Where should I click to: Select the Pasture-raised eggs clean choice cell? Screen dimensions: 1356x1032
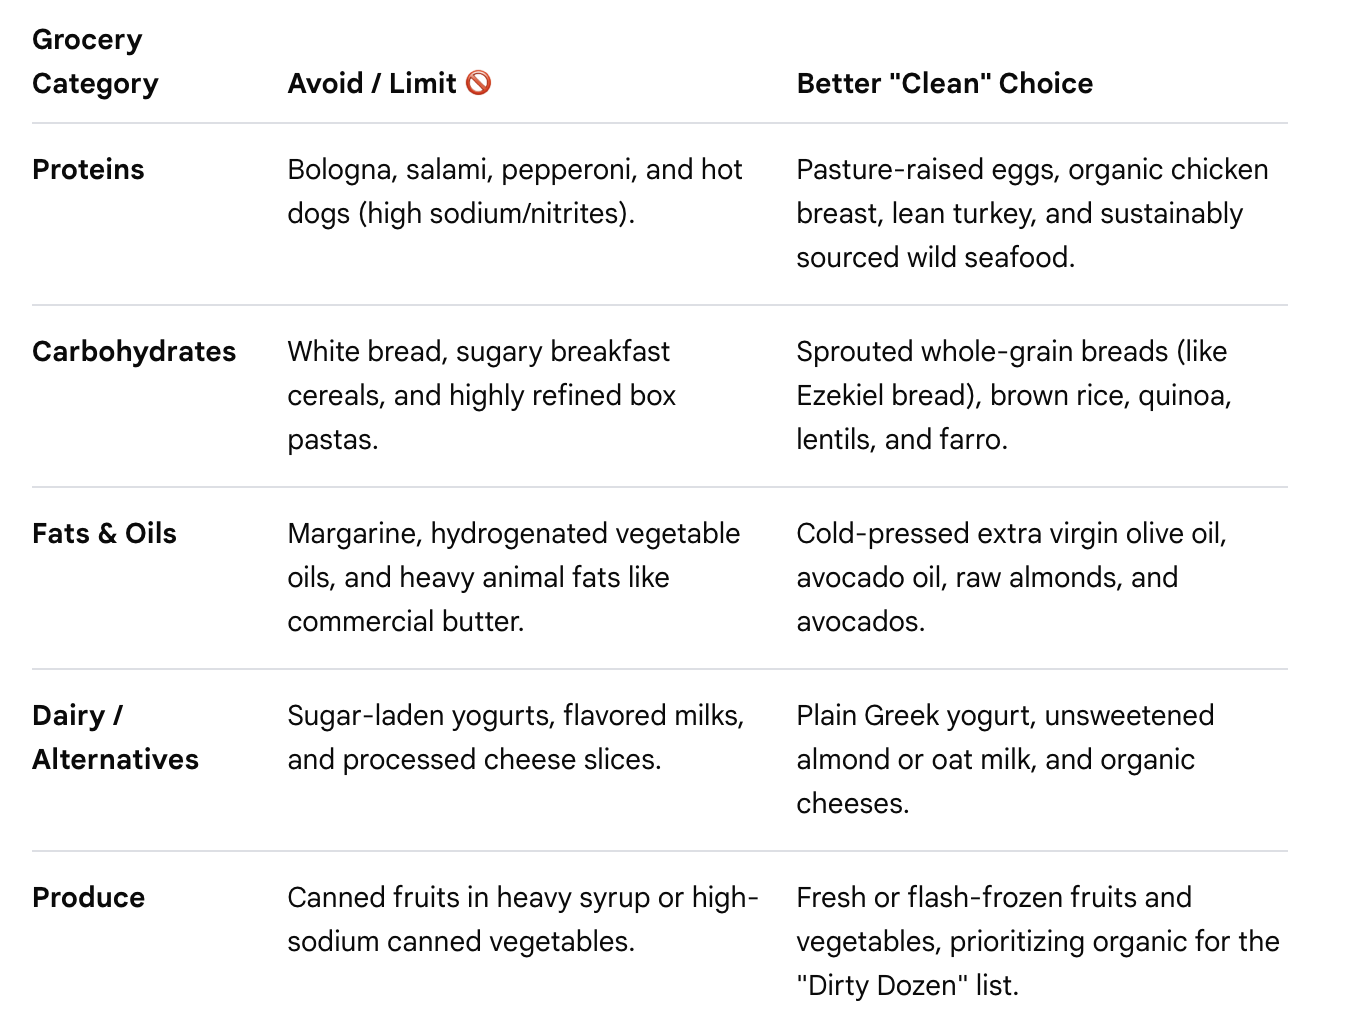pos(1032,213)
